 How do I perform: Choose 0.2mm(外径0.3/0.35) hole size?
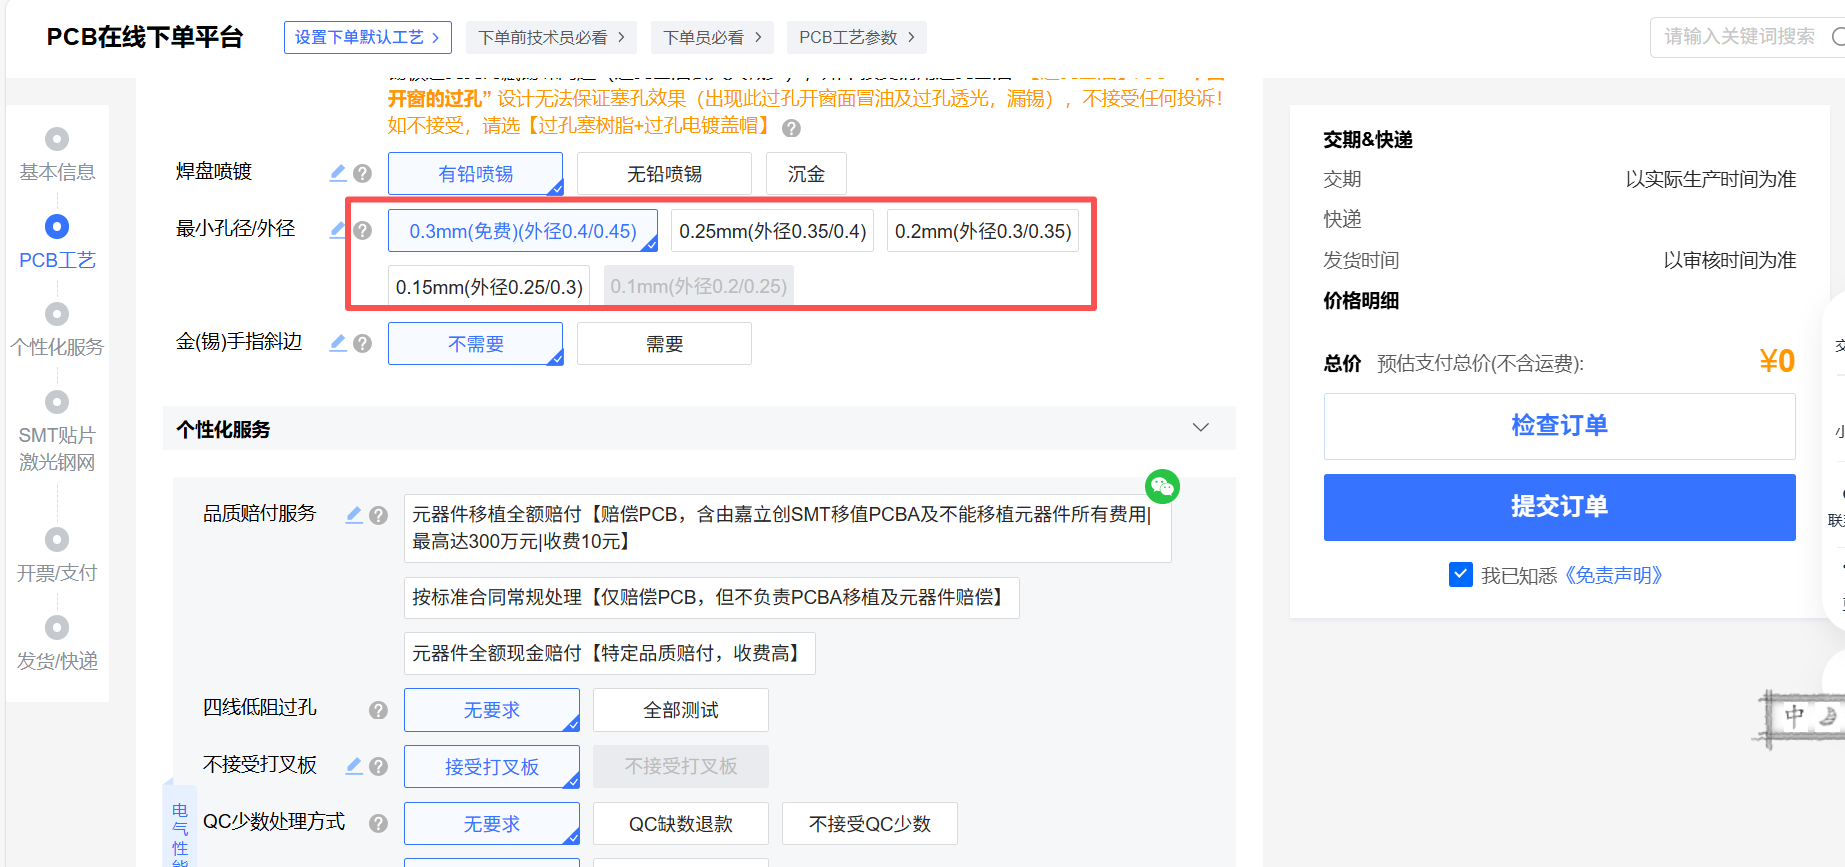pos(983,231)
